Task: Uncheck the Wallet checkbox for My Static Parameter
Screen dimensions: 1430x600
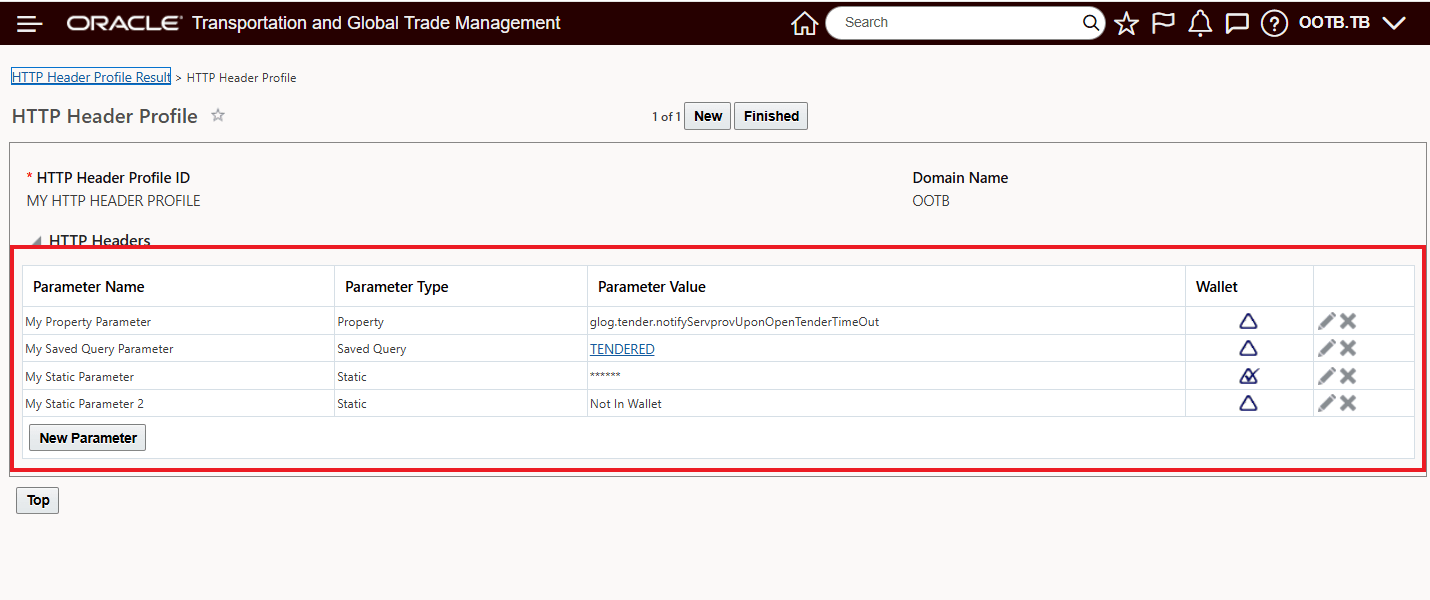Action: tap(1249, 375)
